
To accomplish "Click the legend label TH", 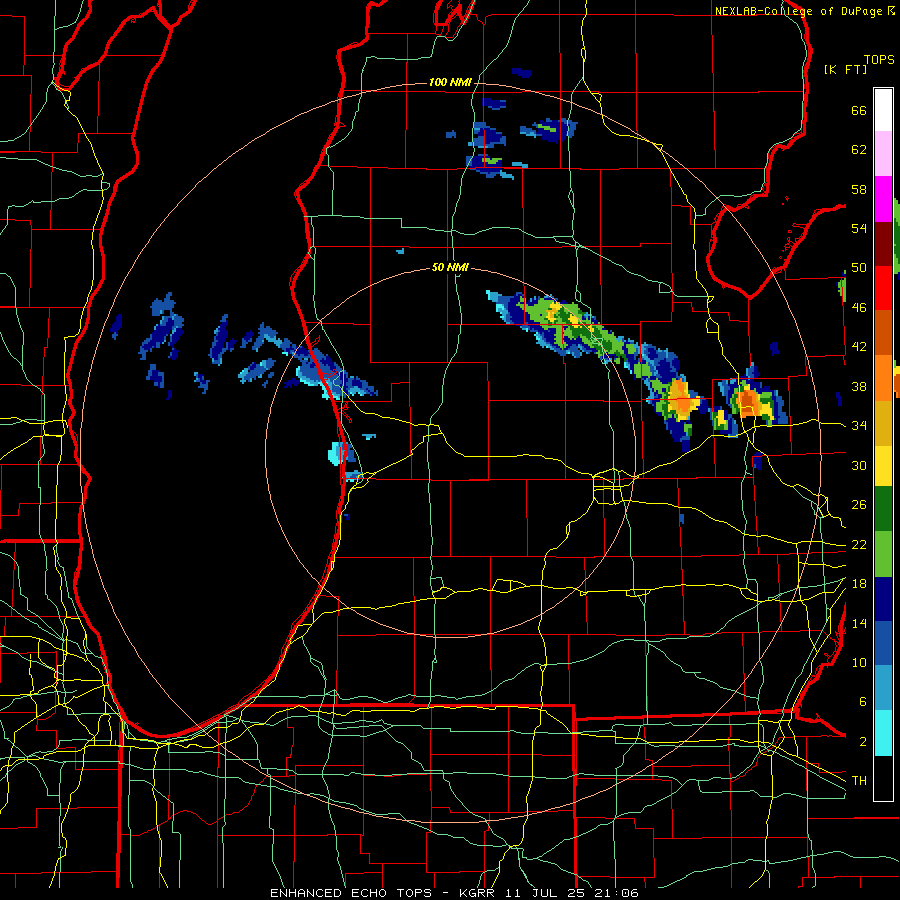I will point(859,781).
